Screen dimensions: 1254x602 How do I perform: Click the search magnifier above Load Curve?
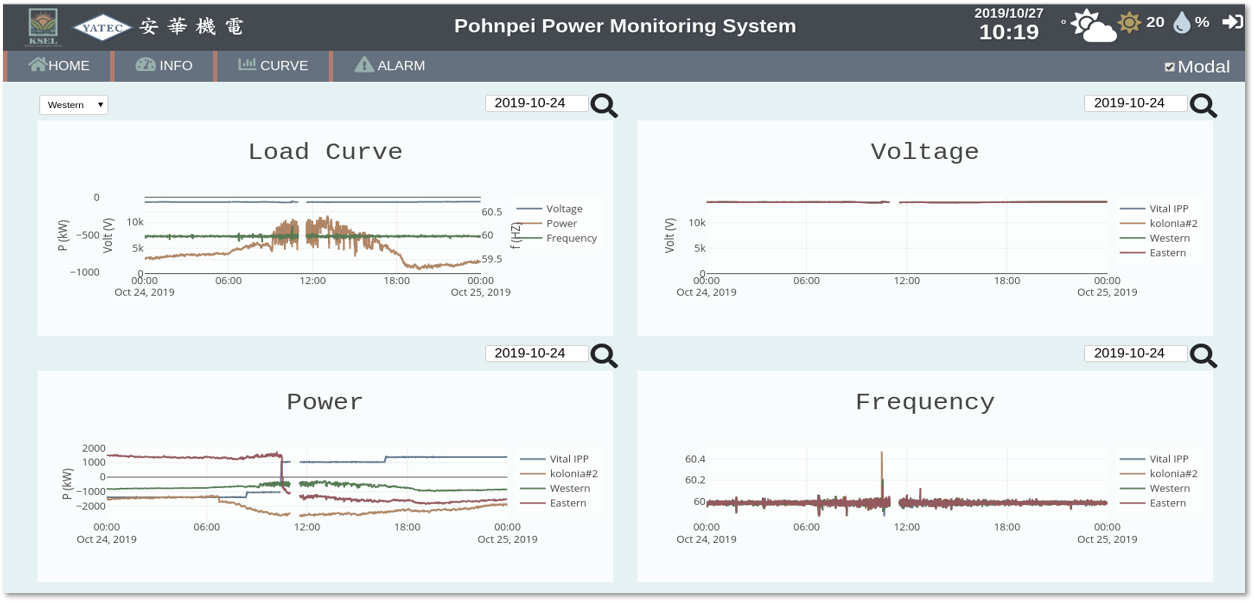[604, 105]
